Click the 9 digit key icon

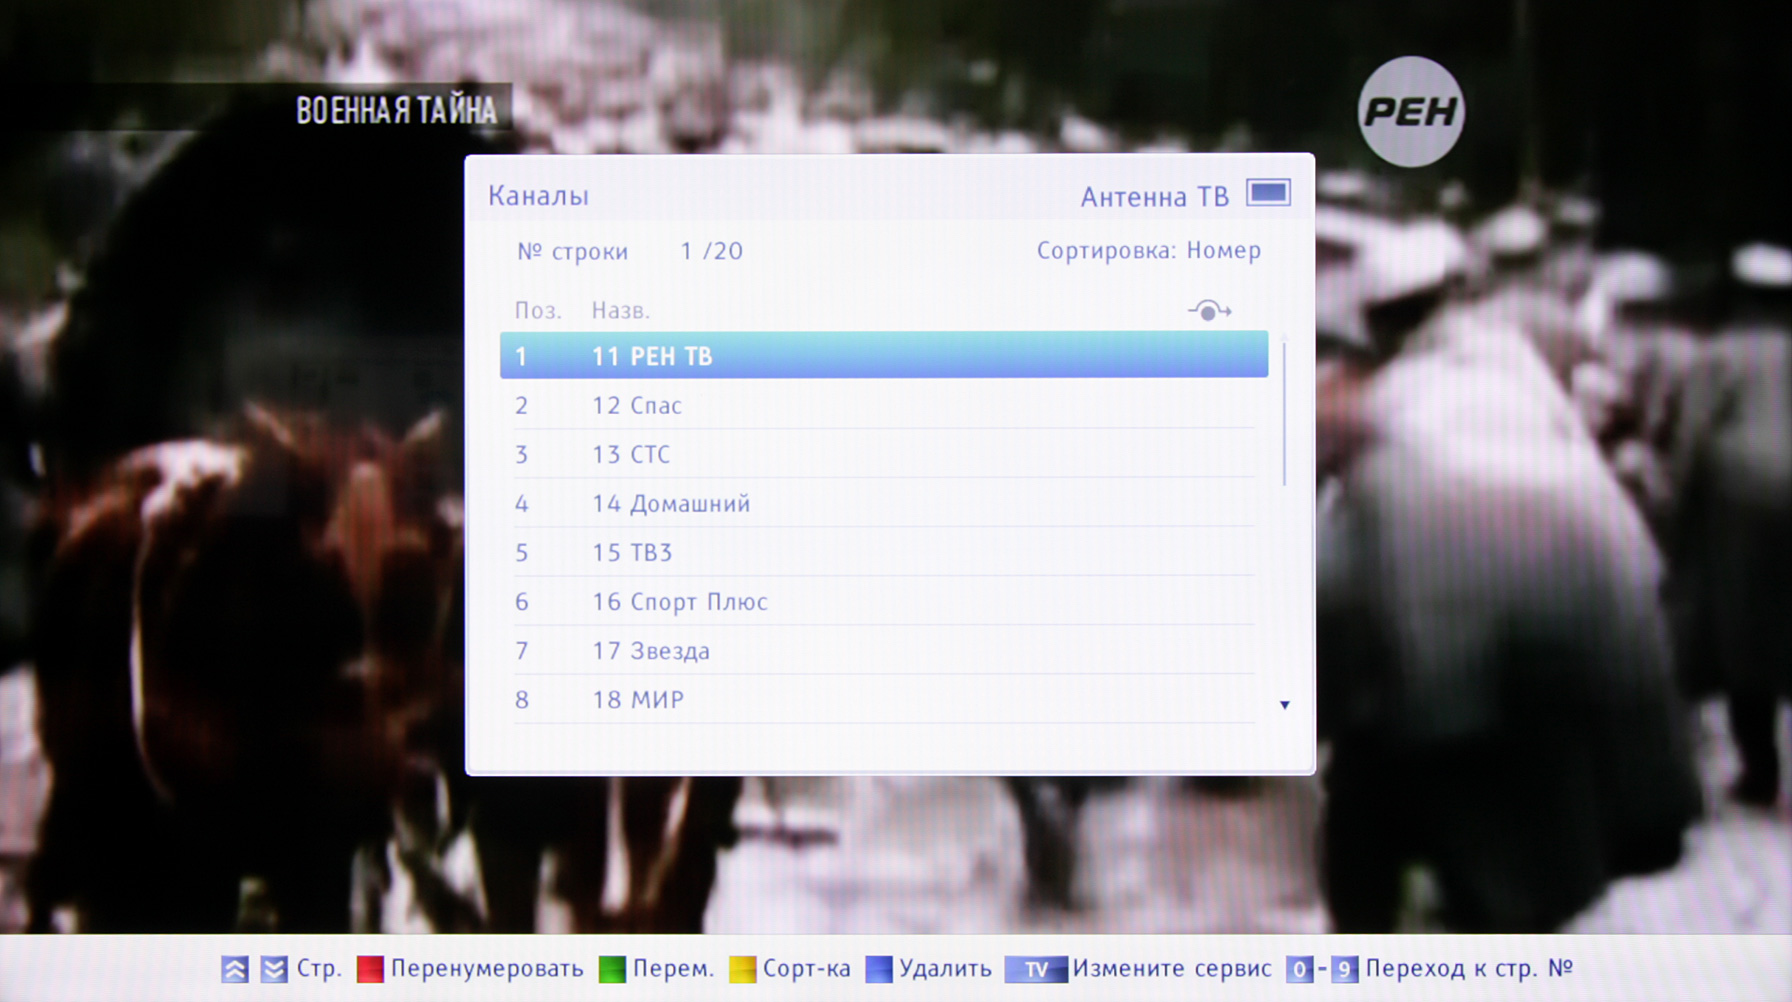tap(1344, 969)
